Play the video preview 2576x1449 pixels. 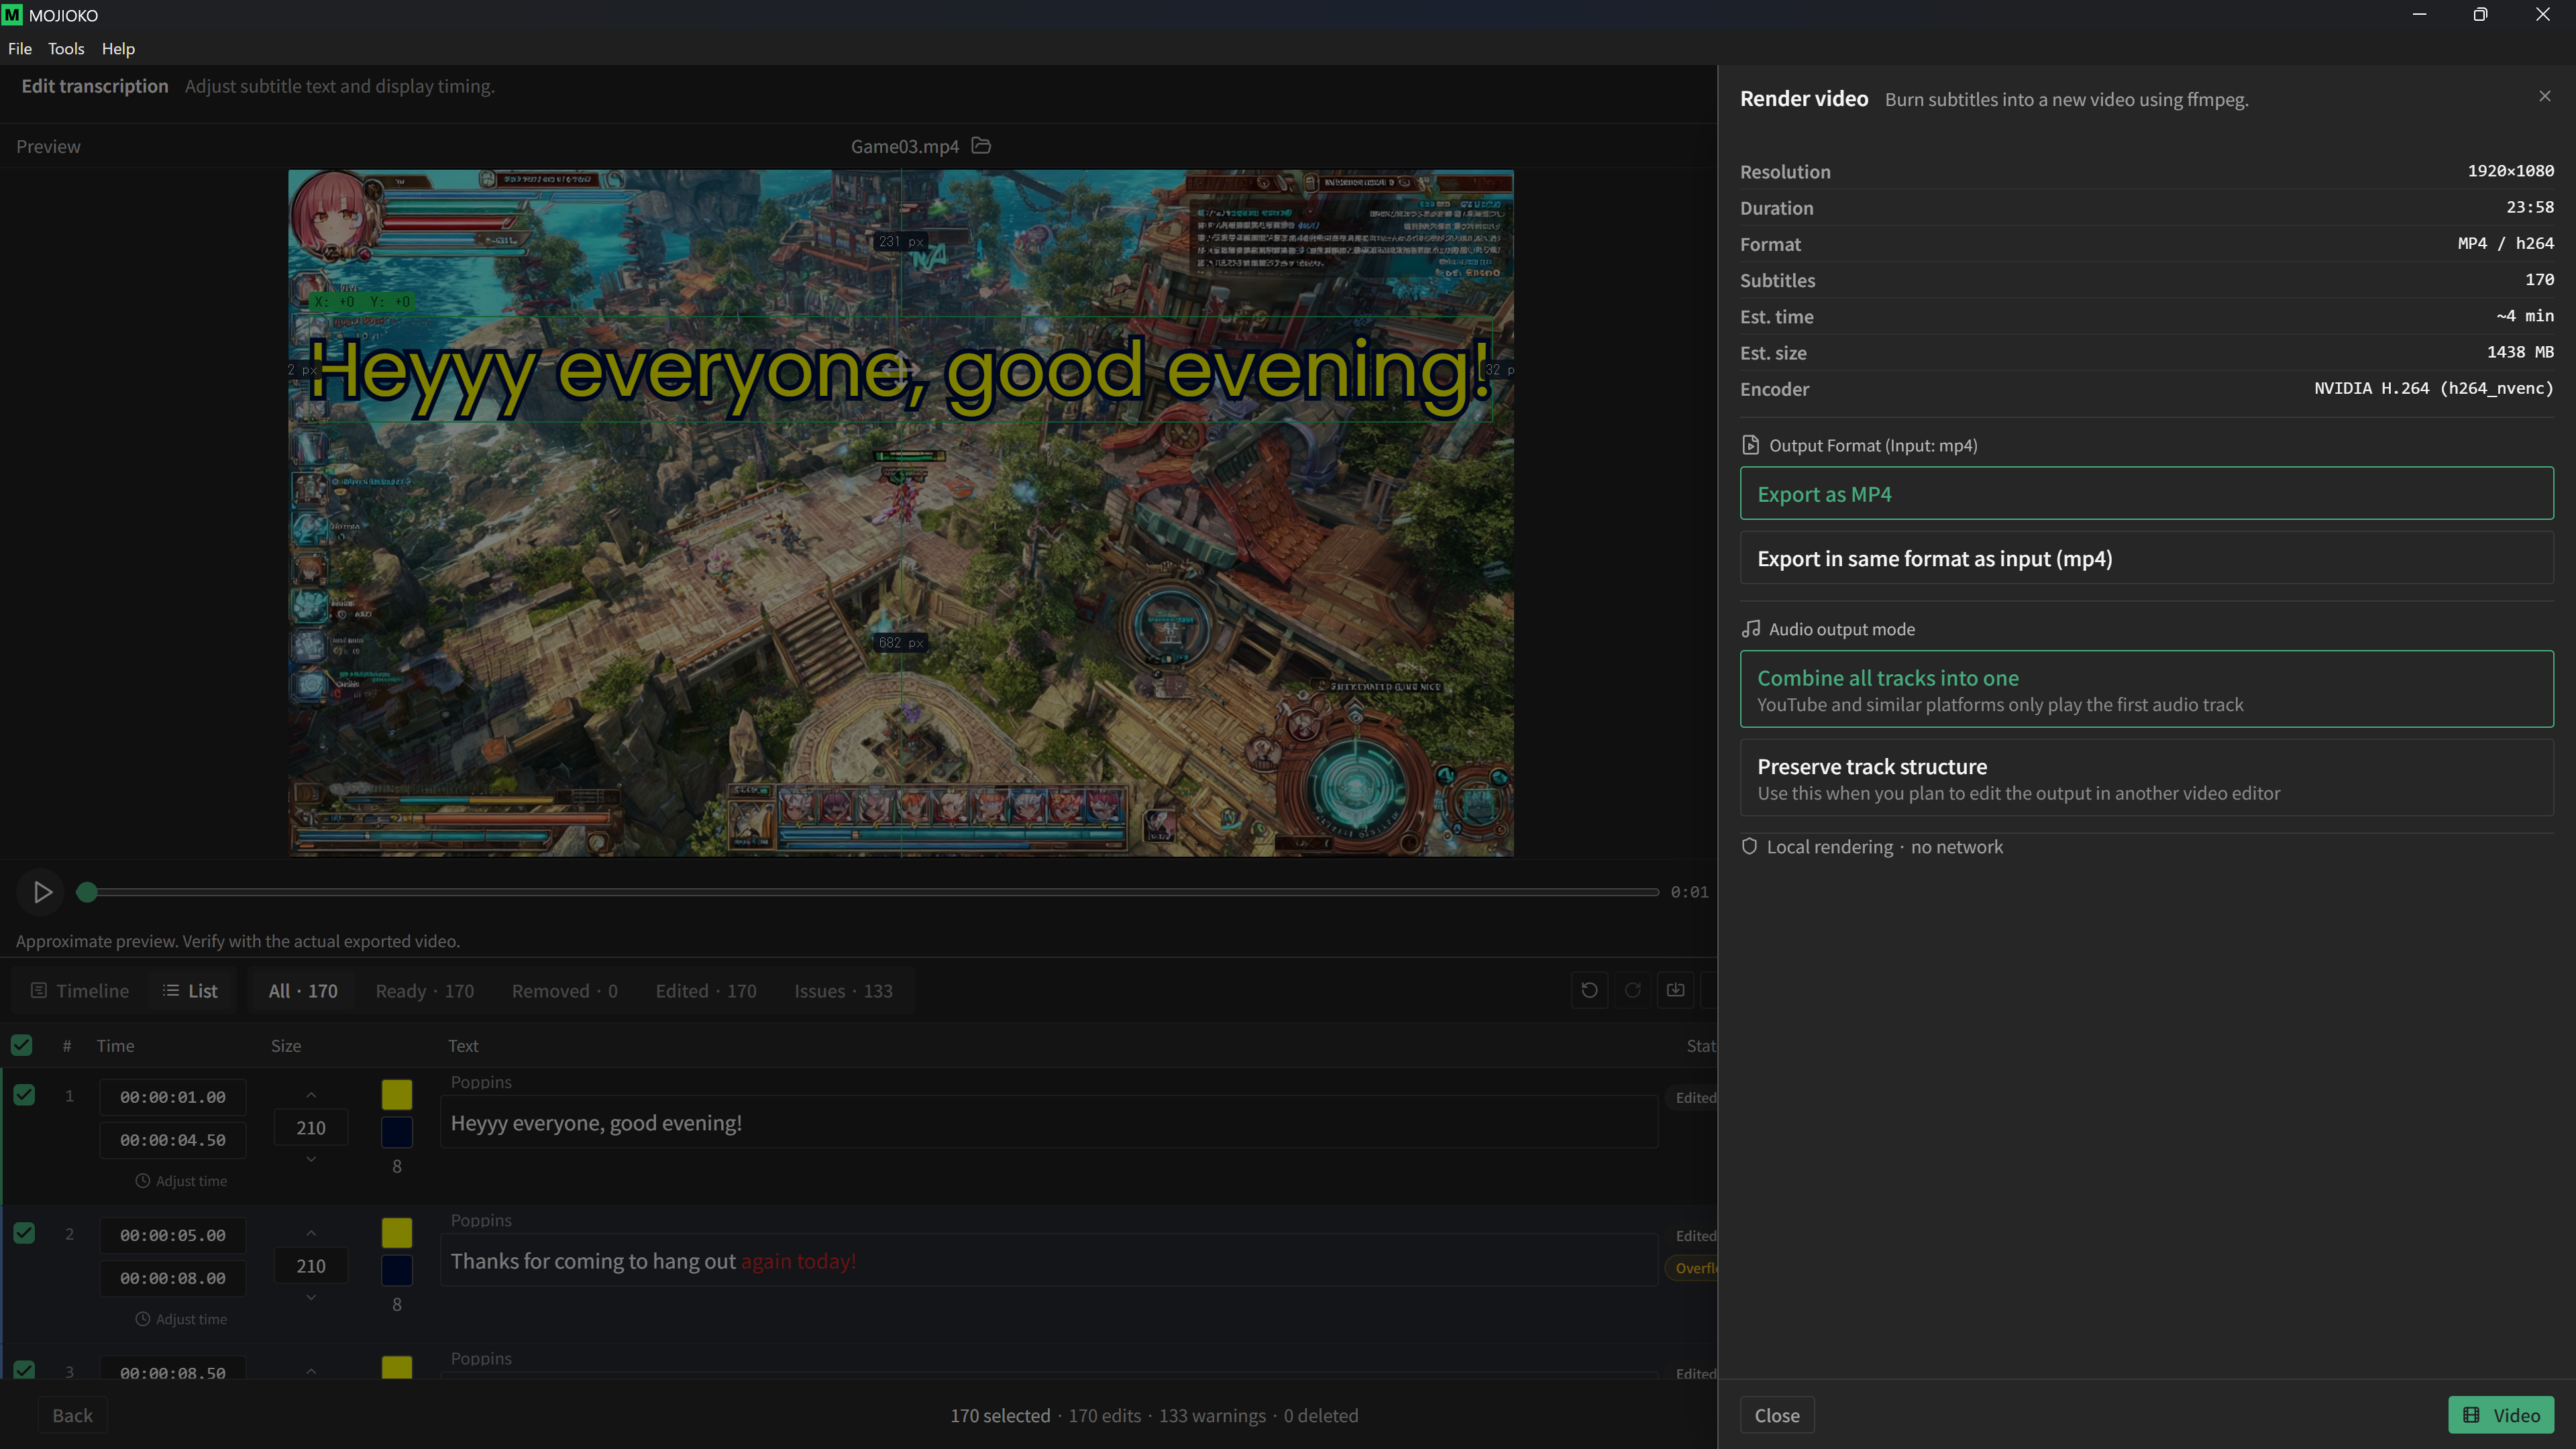pos(42,892)
